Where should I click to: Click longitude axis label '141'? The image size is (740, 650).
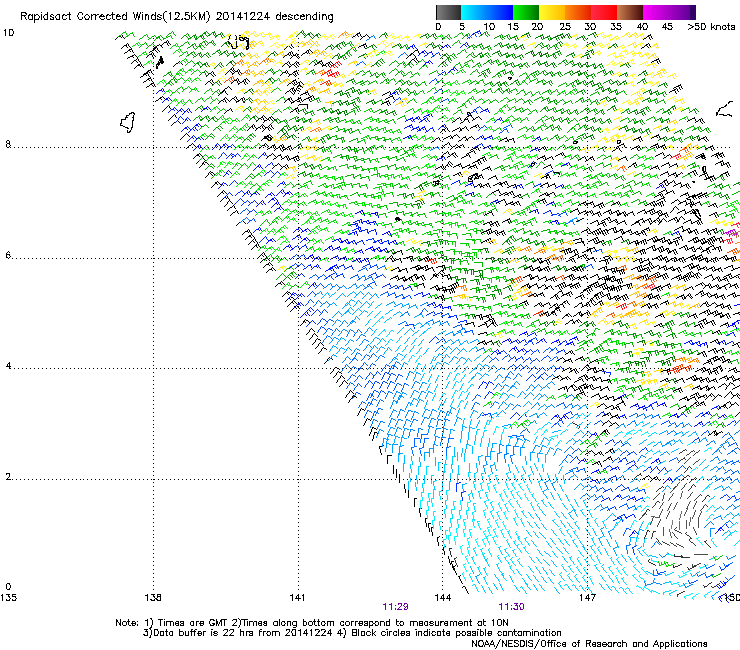(x=297, y=598)
